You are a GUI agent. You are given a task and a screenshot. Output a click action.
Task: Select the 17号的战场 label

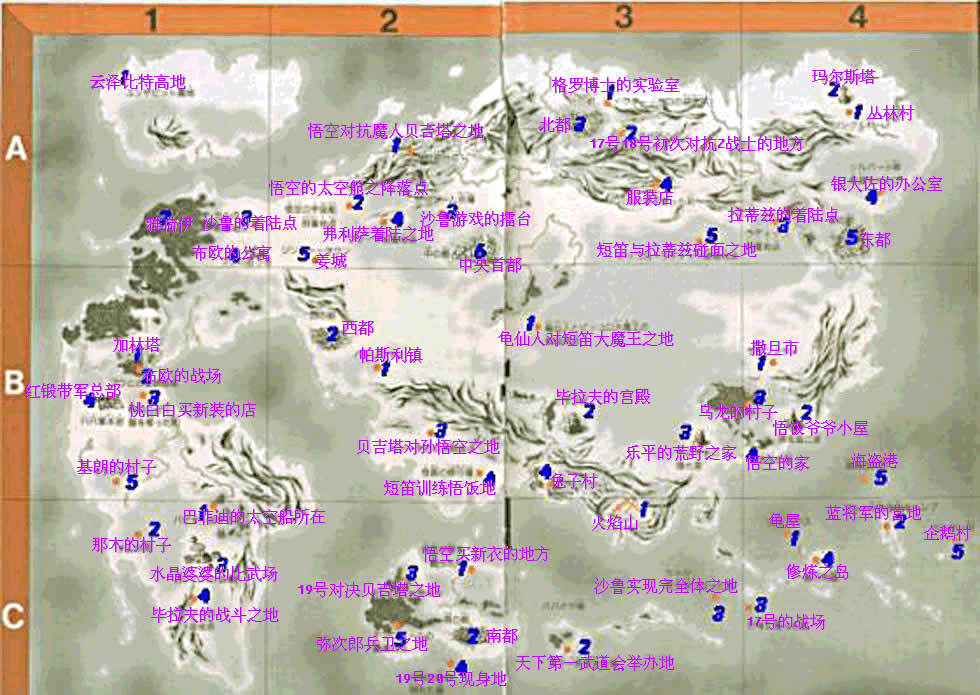pos(786,621)
